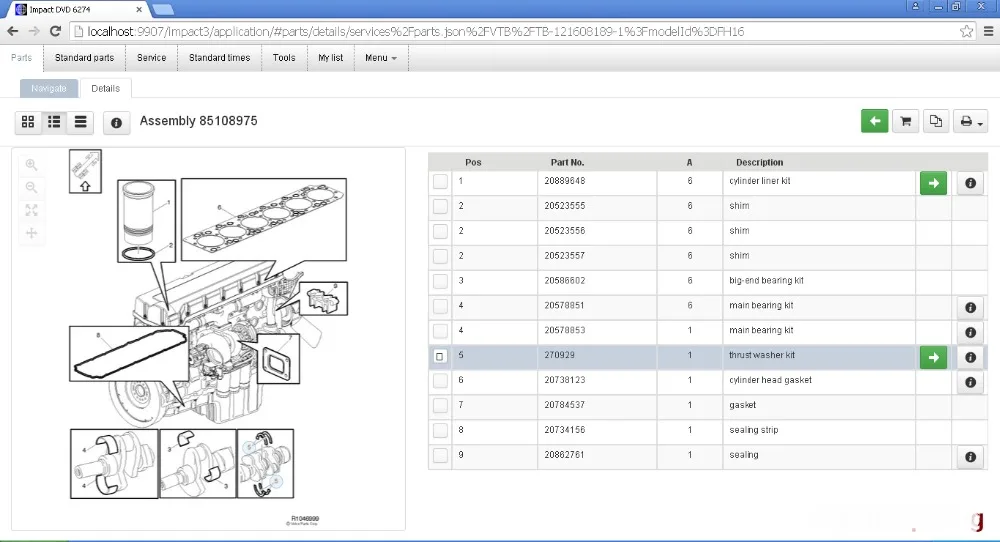
Task: Switch to grid tile view icon
Action: coord(28,122)
